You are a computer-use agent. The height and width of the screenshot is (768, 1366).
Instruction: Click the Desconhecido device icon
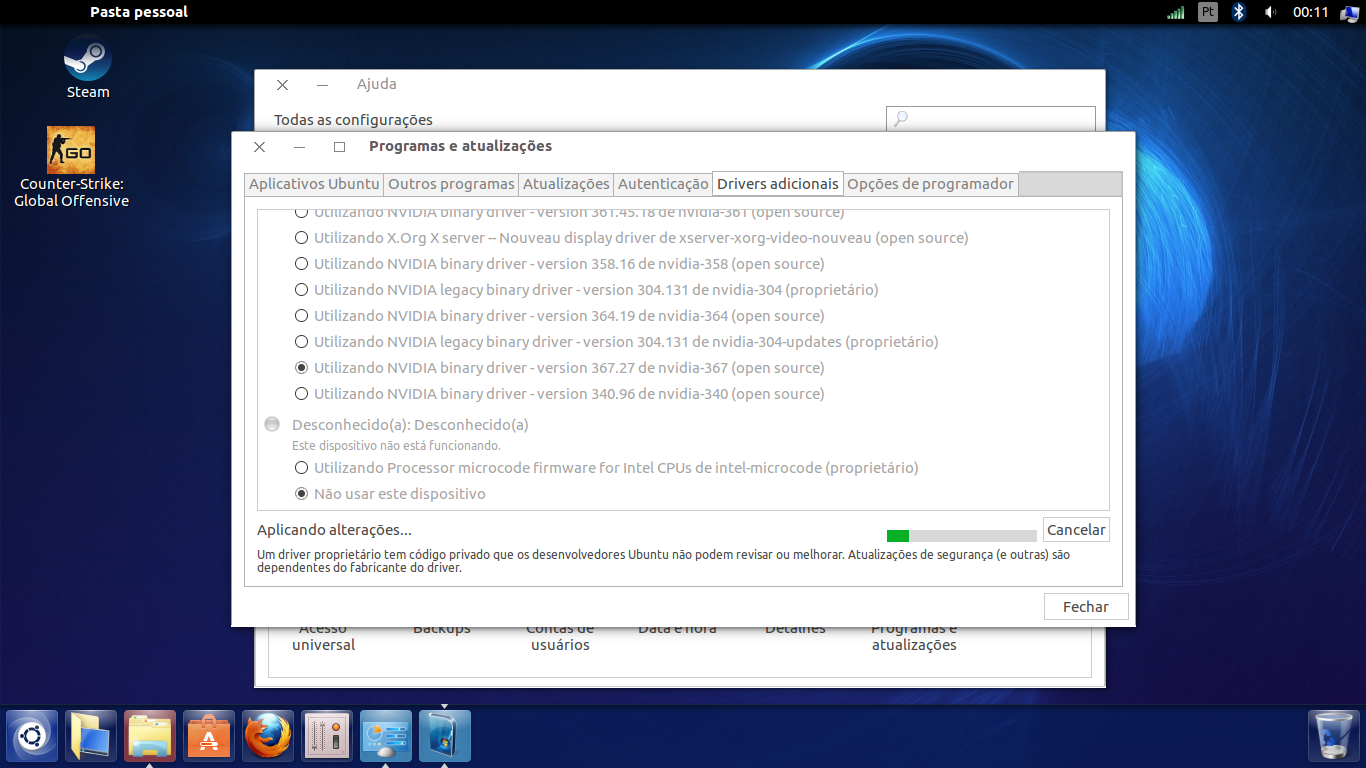(x=272, y=425)
